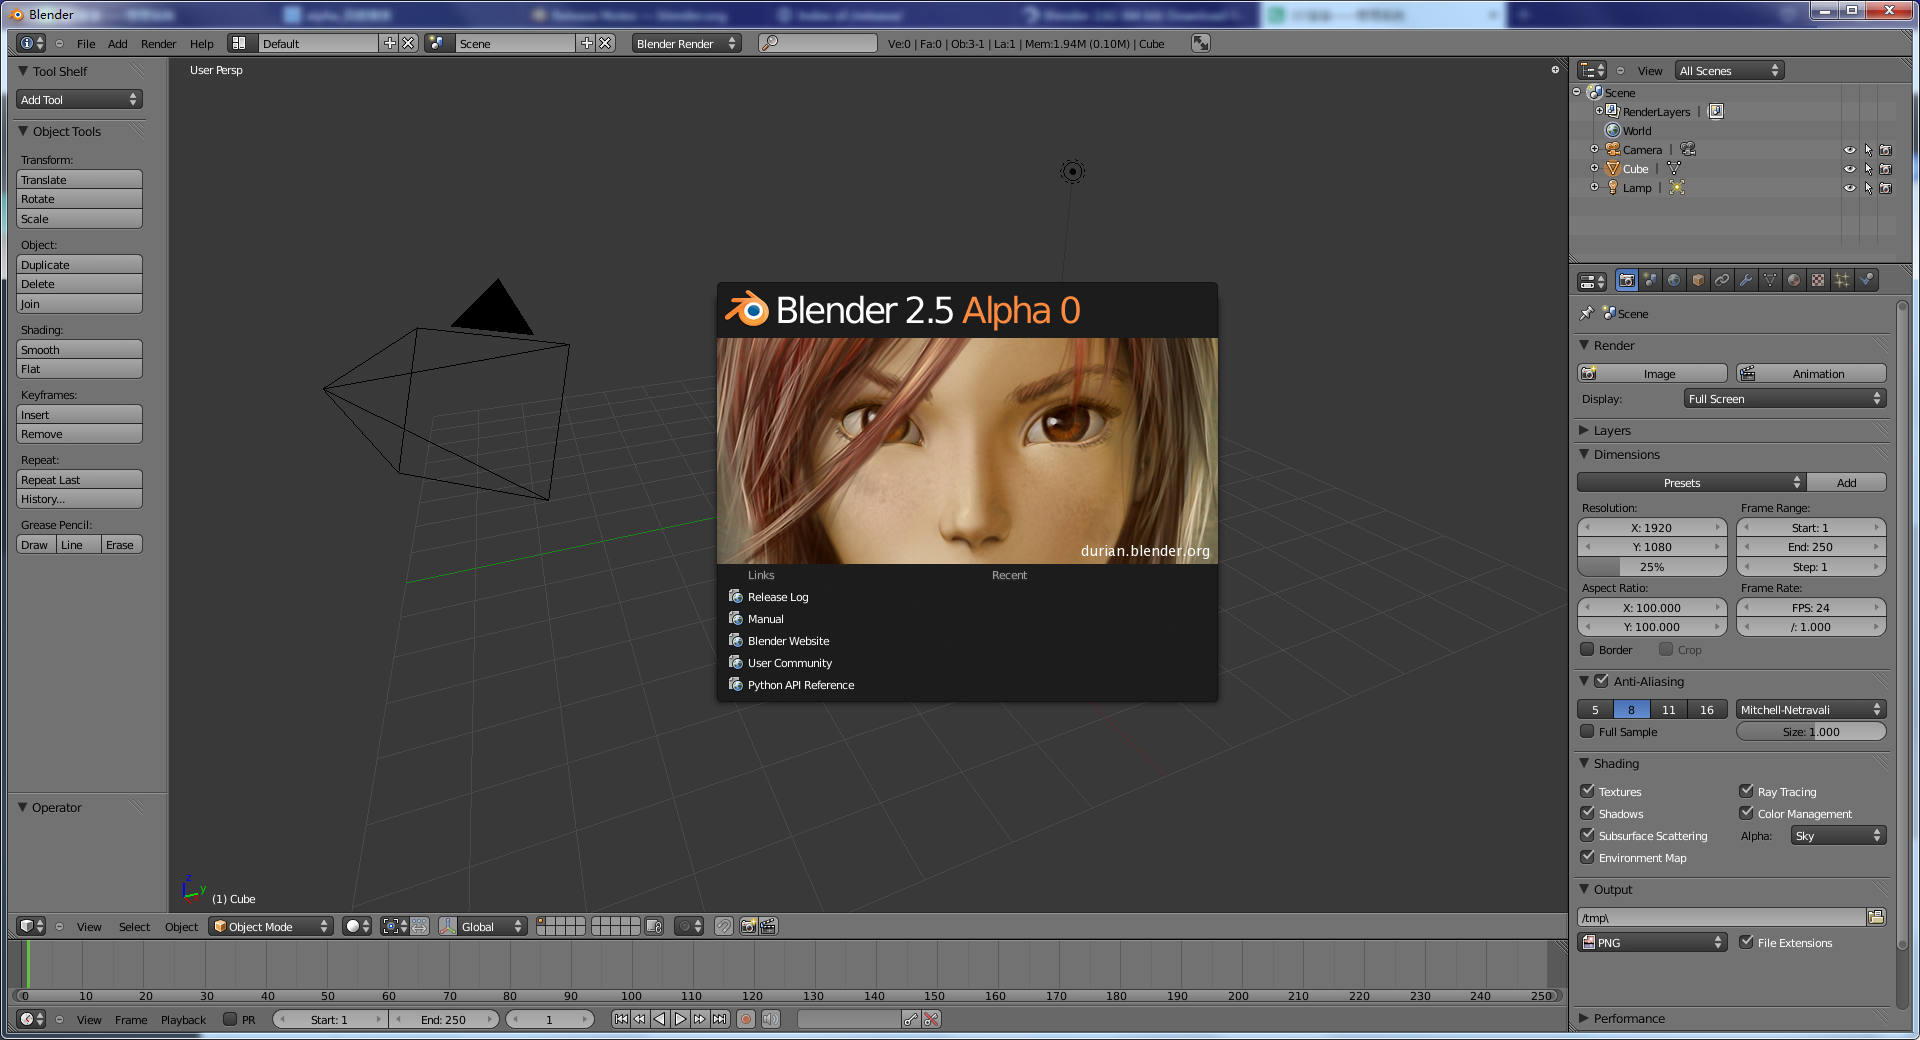Viewport: 1920px width, 1040px height.
Task: Click OpenGL render animation clapper icon
Action: (768, 926)
